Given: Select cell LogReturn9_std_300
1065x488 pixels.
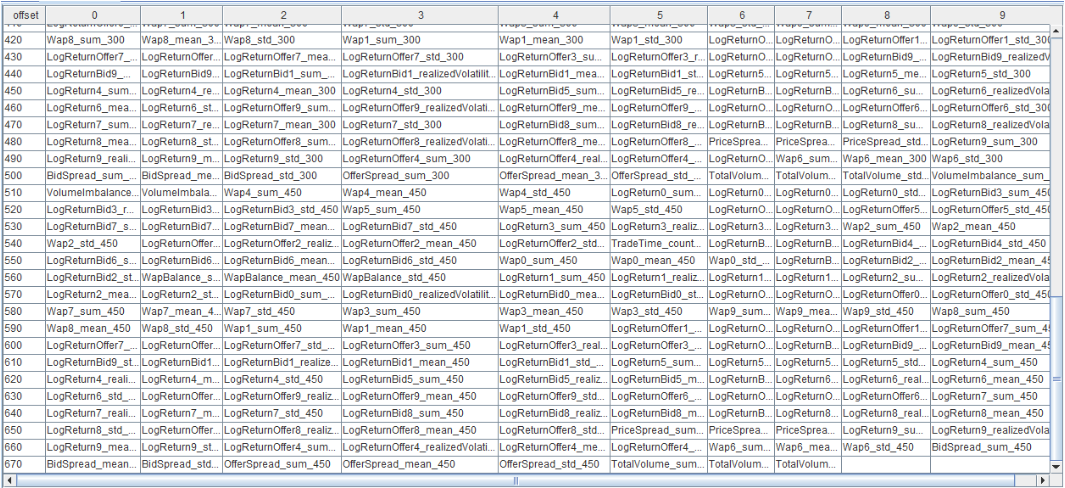Looking at the screenshot, I should pyautogui.click(x=282, y=158).
